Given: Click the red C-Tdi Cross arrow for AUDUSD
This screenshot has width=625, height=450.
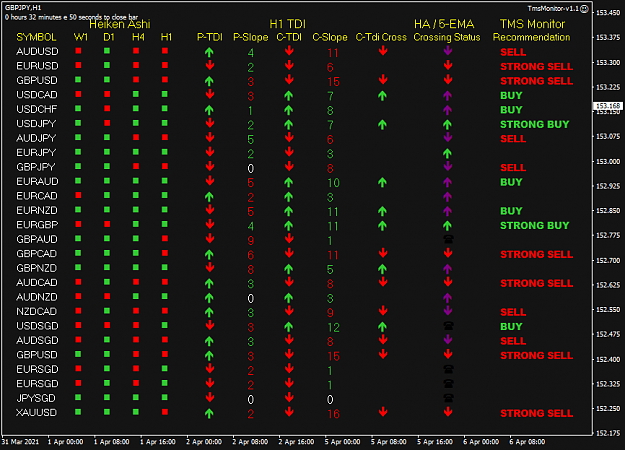Looking at the screenshot, I should tap(383, 51).
